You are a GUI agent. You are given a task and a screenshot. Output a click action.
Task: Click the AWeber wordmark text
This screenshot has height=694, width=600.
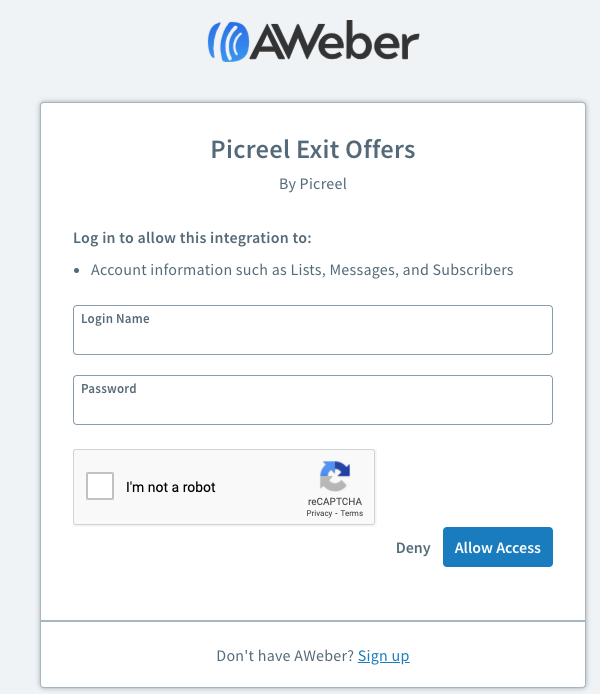(335, 41)
